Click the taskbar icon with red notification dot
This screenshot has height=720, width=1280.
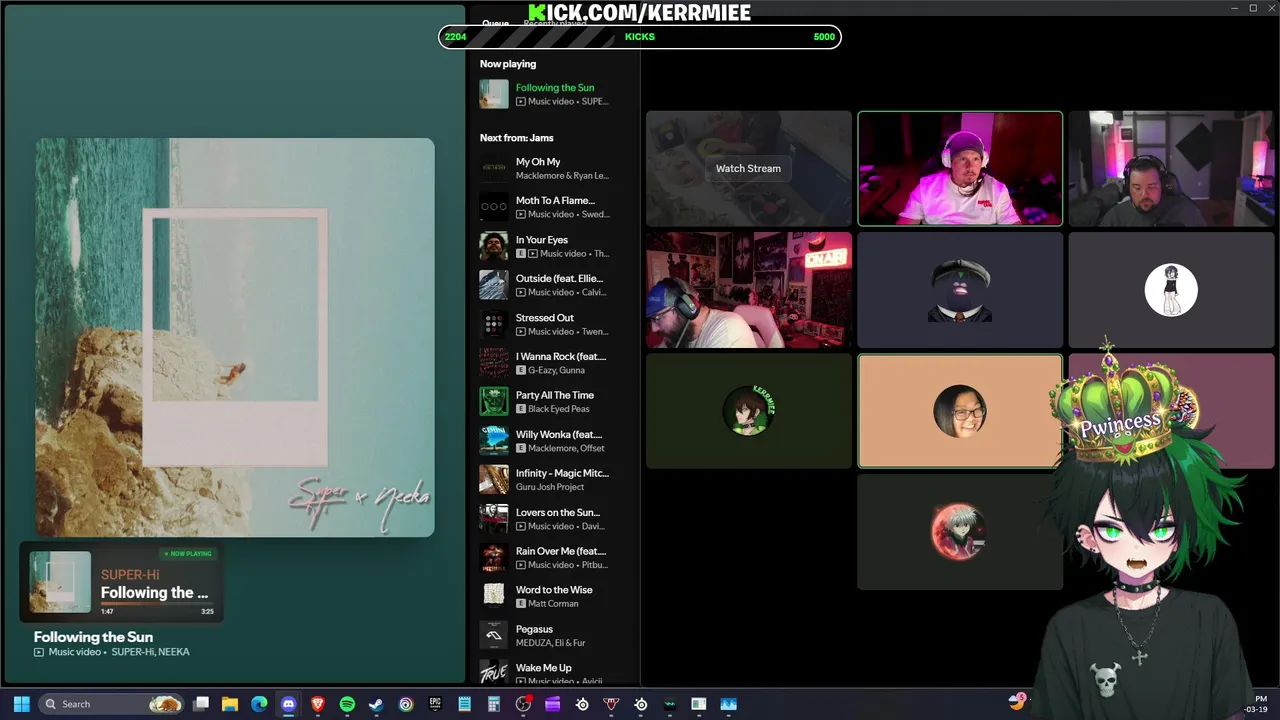tap(523, 704)
